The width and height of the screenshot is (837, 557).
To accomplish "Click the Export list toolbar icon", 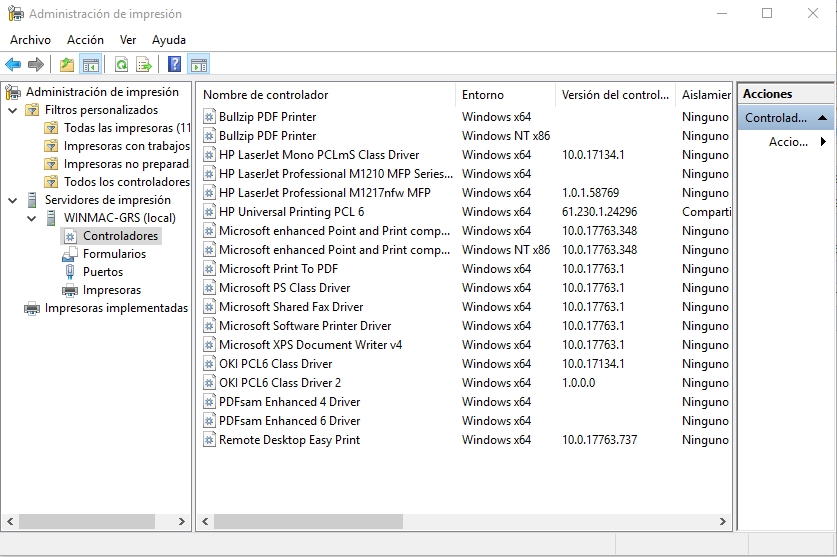I will (x=144, y=65).
